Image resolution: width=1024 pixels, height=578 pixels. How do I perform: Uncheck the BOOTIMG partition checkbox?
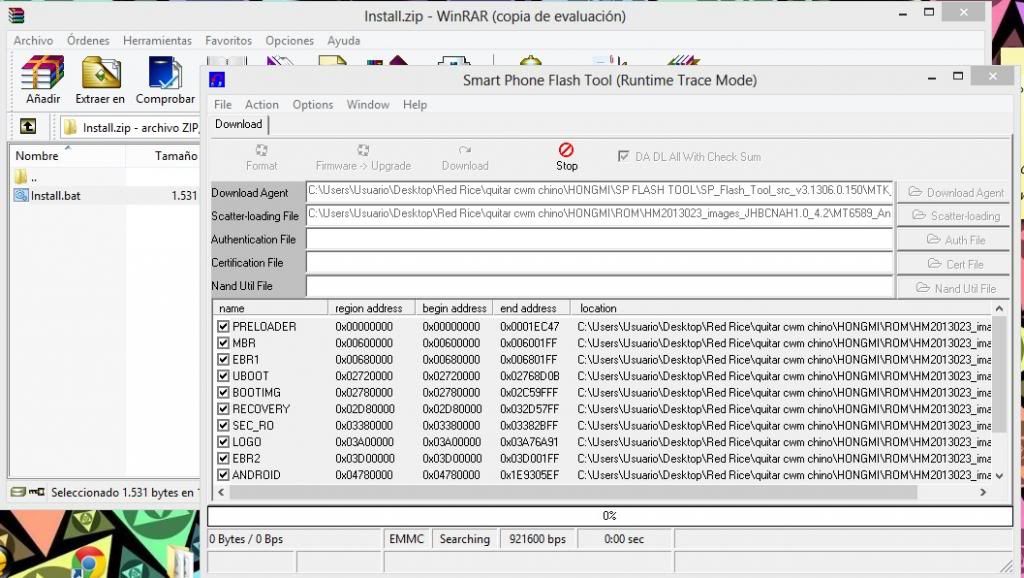[223, 393]
